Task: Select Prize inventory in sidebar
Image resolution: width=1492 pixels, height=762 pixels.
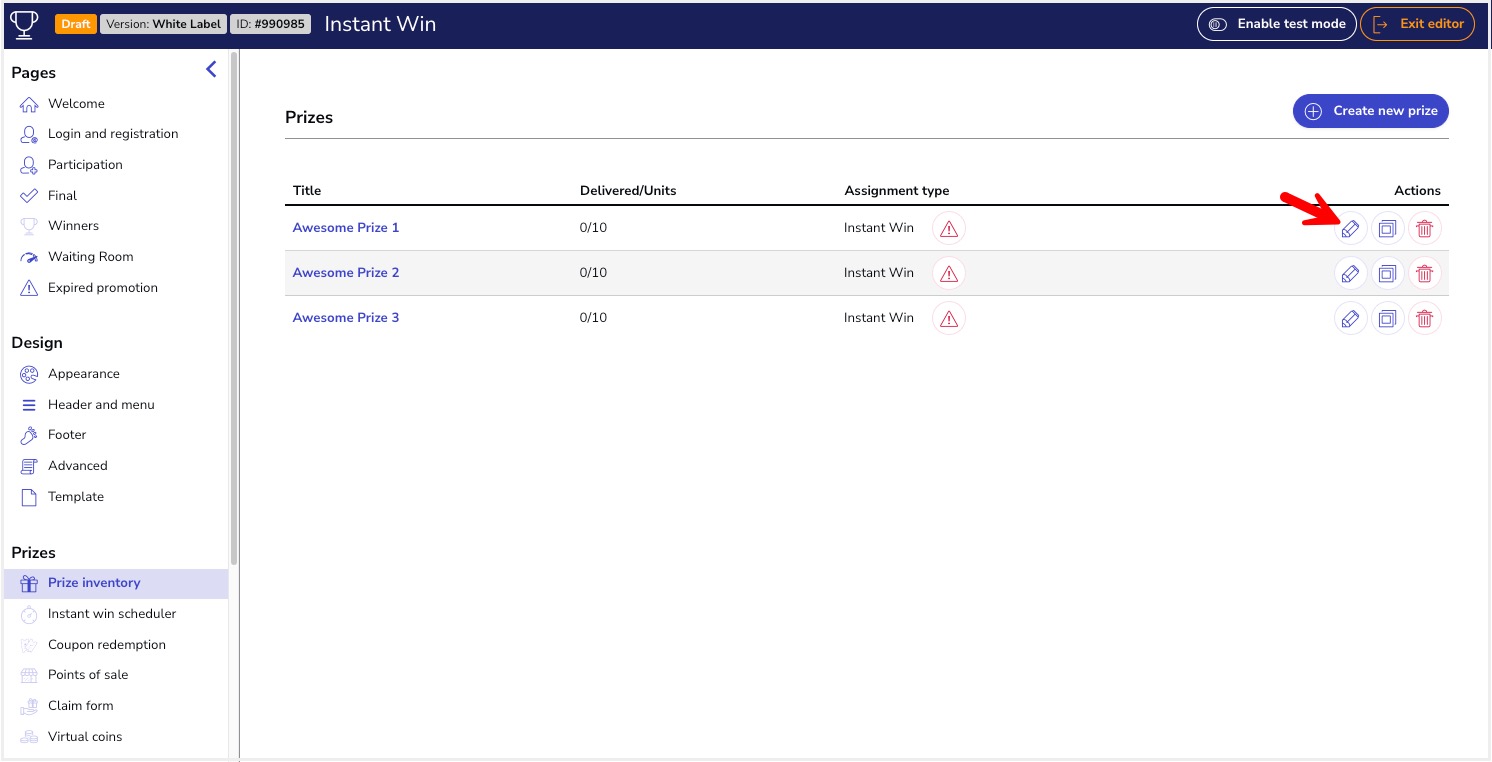Action: tap(116, 584)
